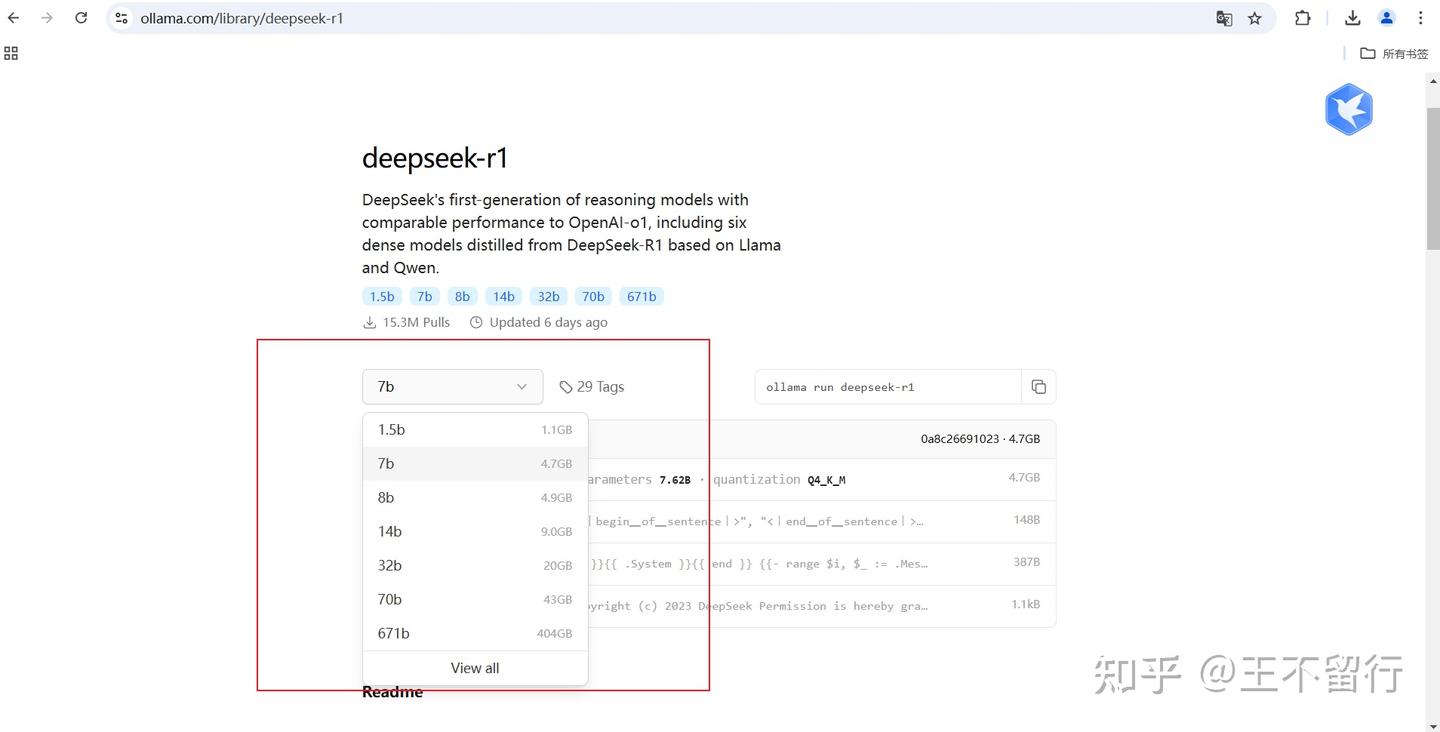The height and width of the screenshot is (732, 1440).
Task: Open Google Translate icon in address bar
Action: coord(1224,18)
